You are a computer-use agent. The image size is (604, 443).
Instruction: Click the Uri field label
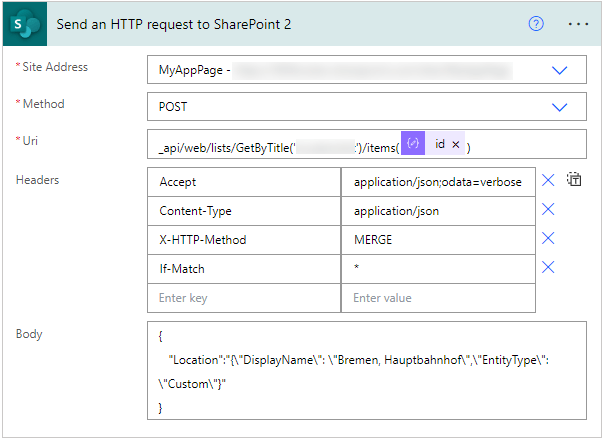tap(30, 141)
